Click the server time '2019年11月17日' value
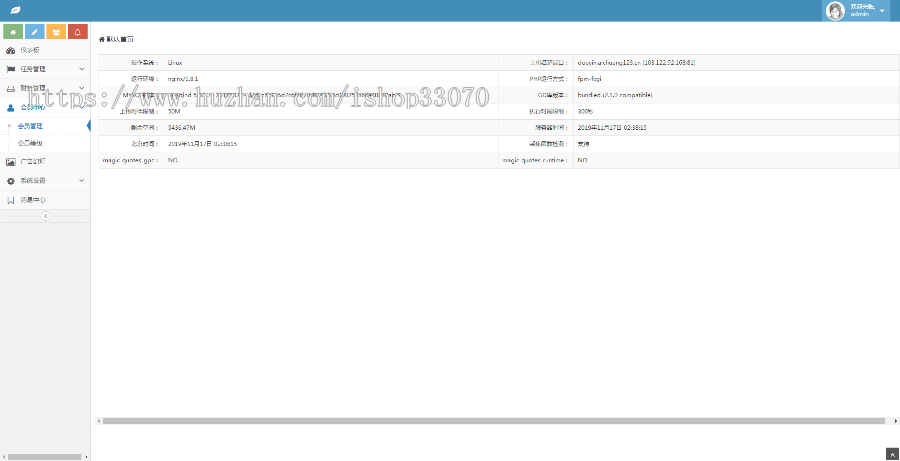The height and width of the screenshot is (461, 900). [x=612, y=127]
